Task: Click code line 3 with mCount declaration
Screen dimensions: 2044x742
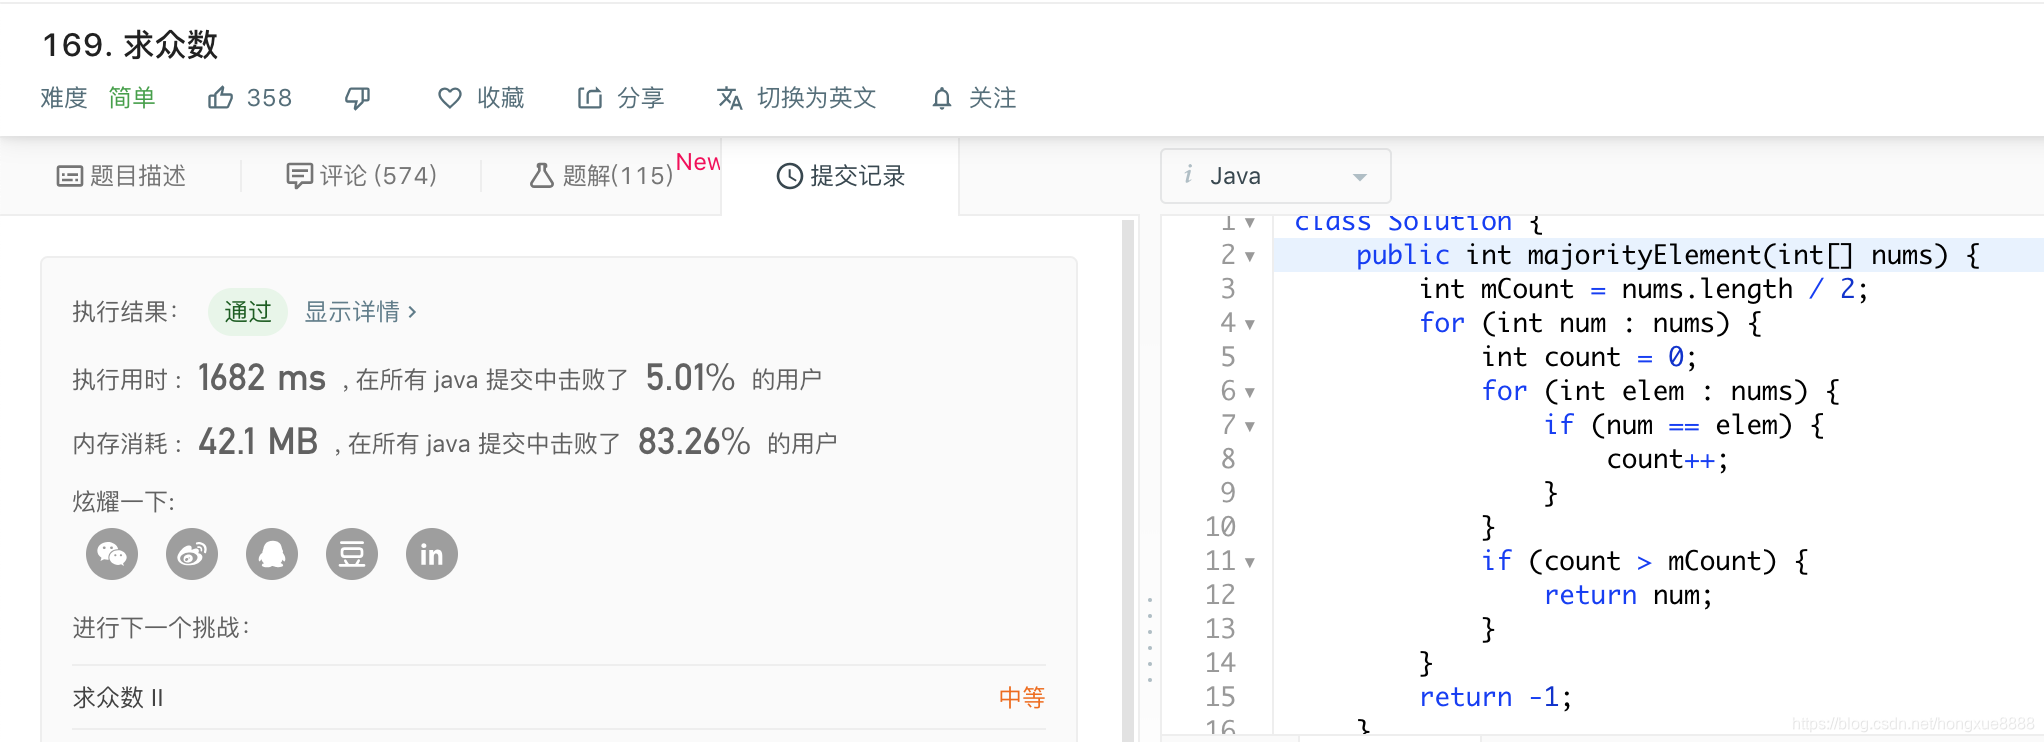Action: tap(1643, 289)
